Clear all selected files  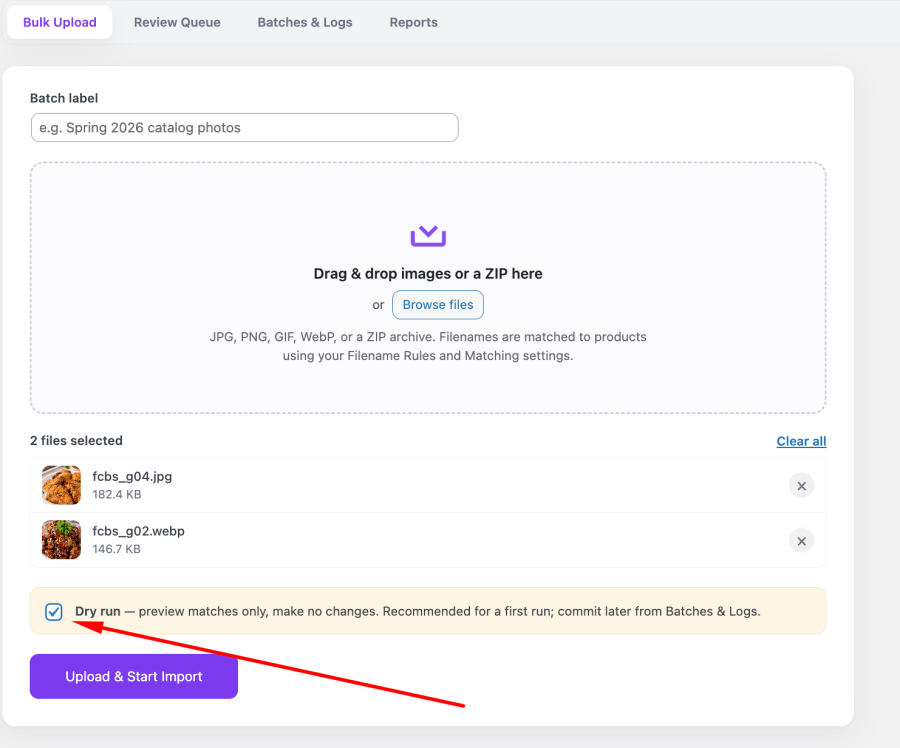[x=801, y=441]
